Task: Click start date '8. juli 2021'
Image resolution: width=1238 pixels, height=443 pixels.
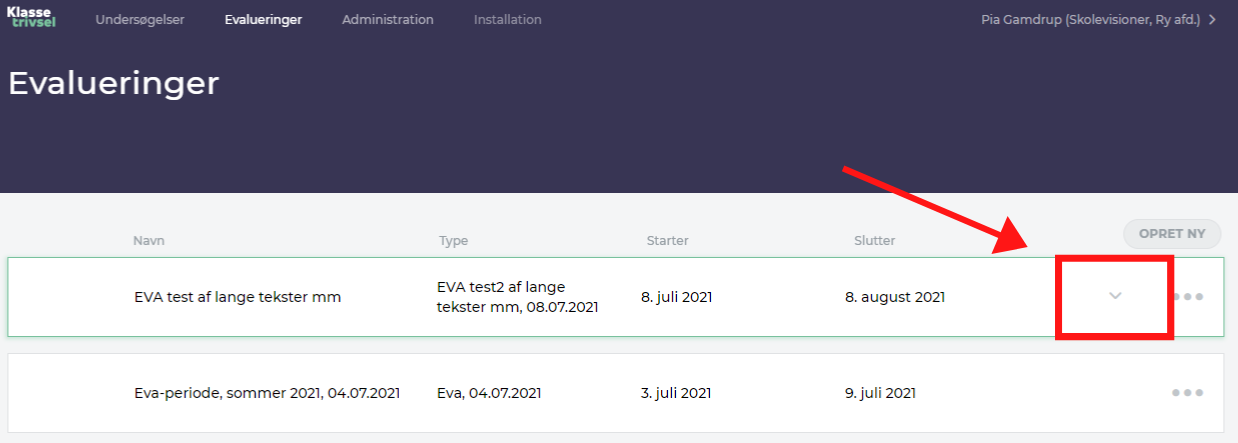Action: click(x=676, y=297)
